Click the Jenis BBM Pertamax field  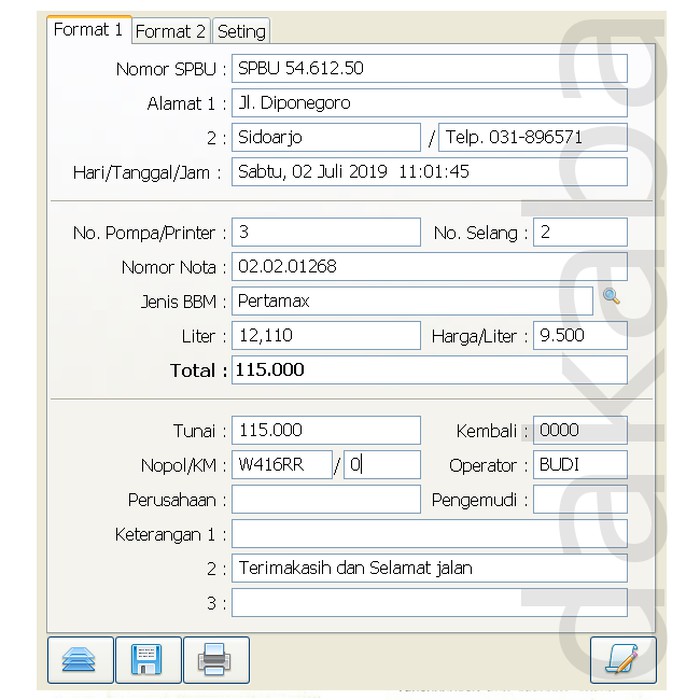[411, 301]
